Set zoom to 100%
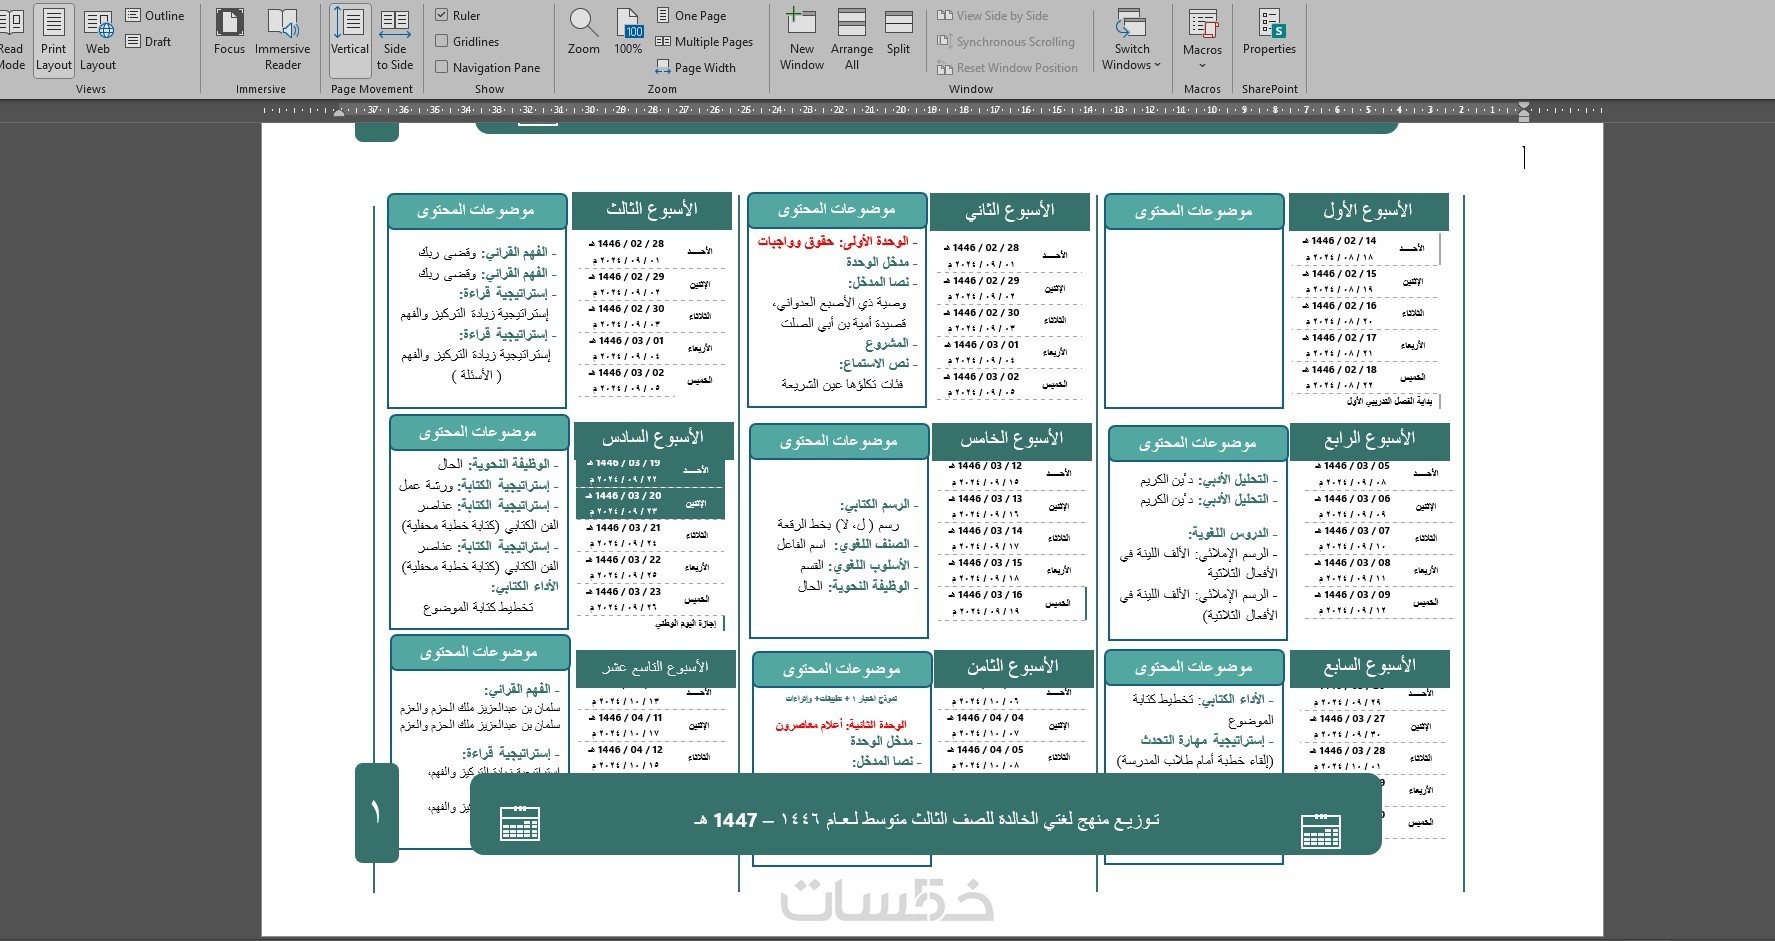 pyautogui.click(x=629, y=33)
